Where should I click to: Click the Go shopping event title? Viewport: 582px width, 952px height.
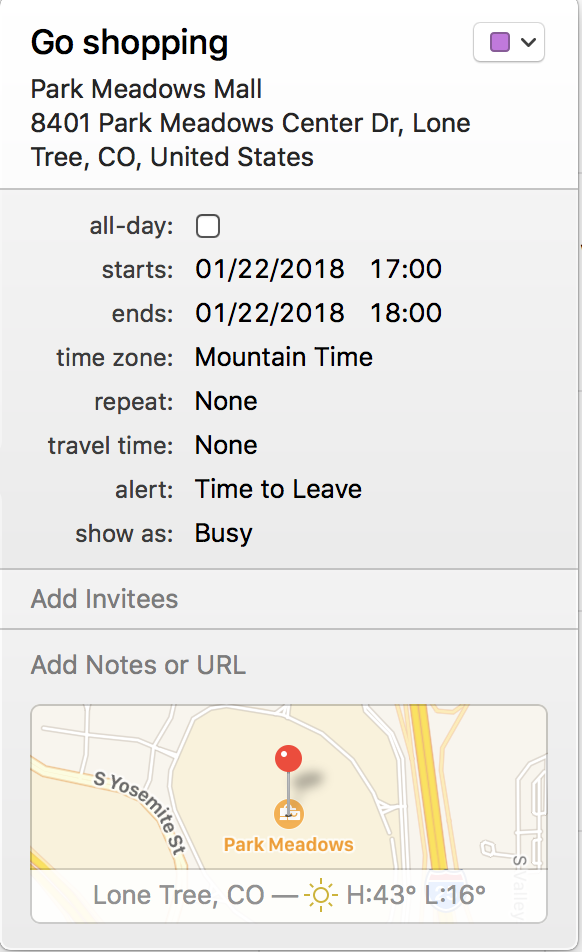129,43
